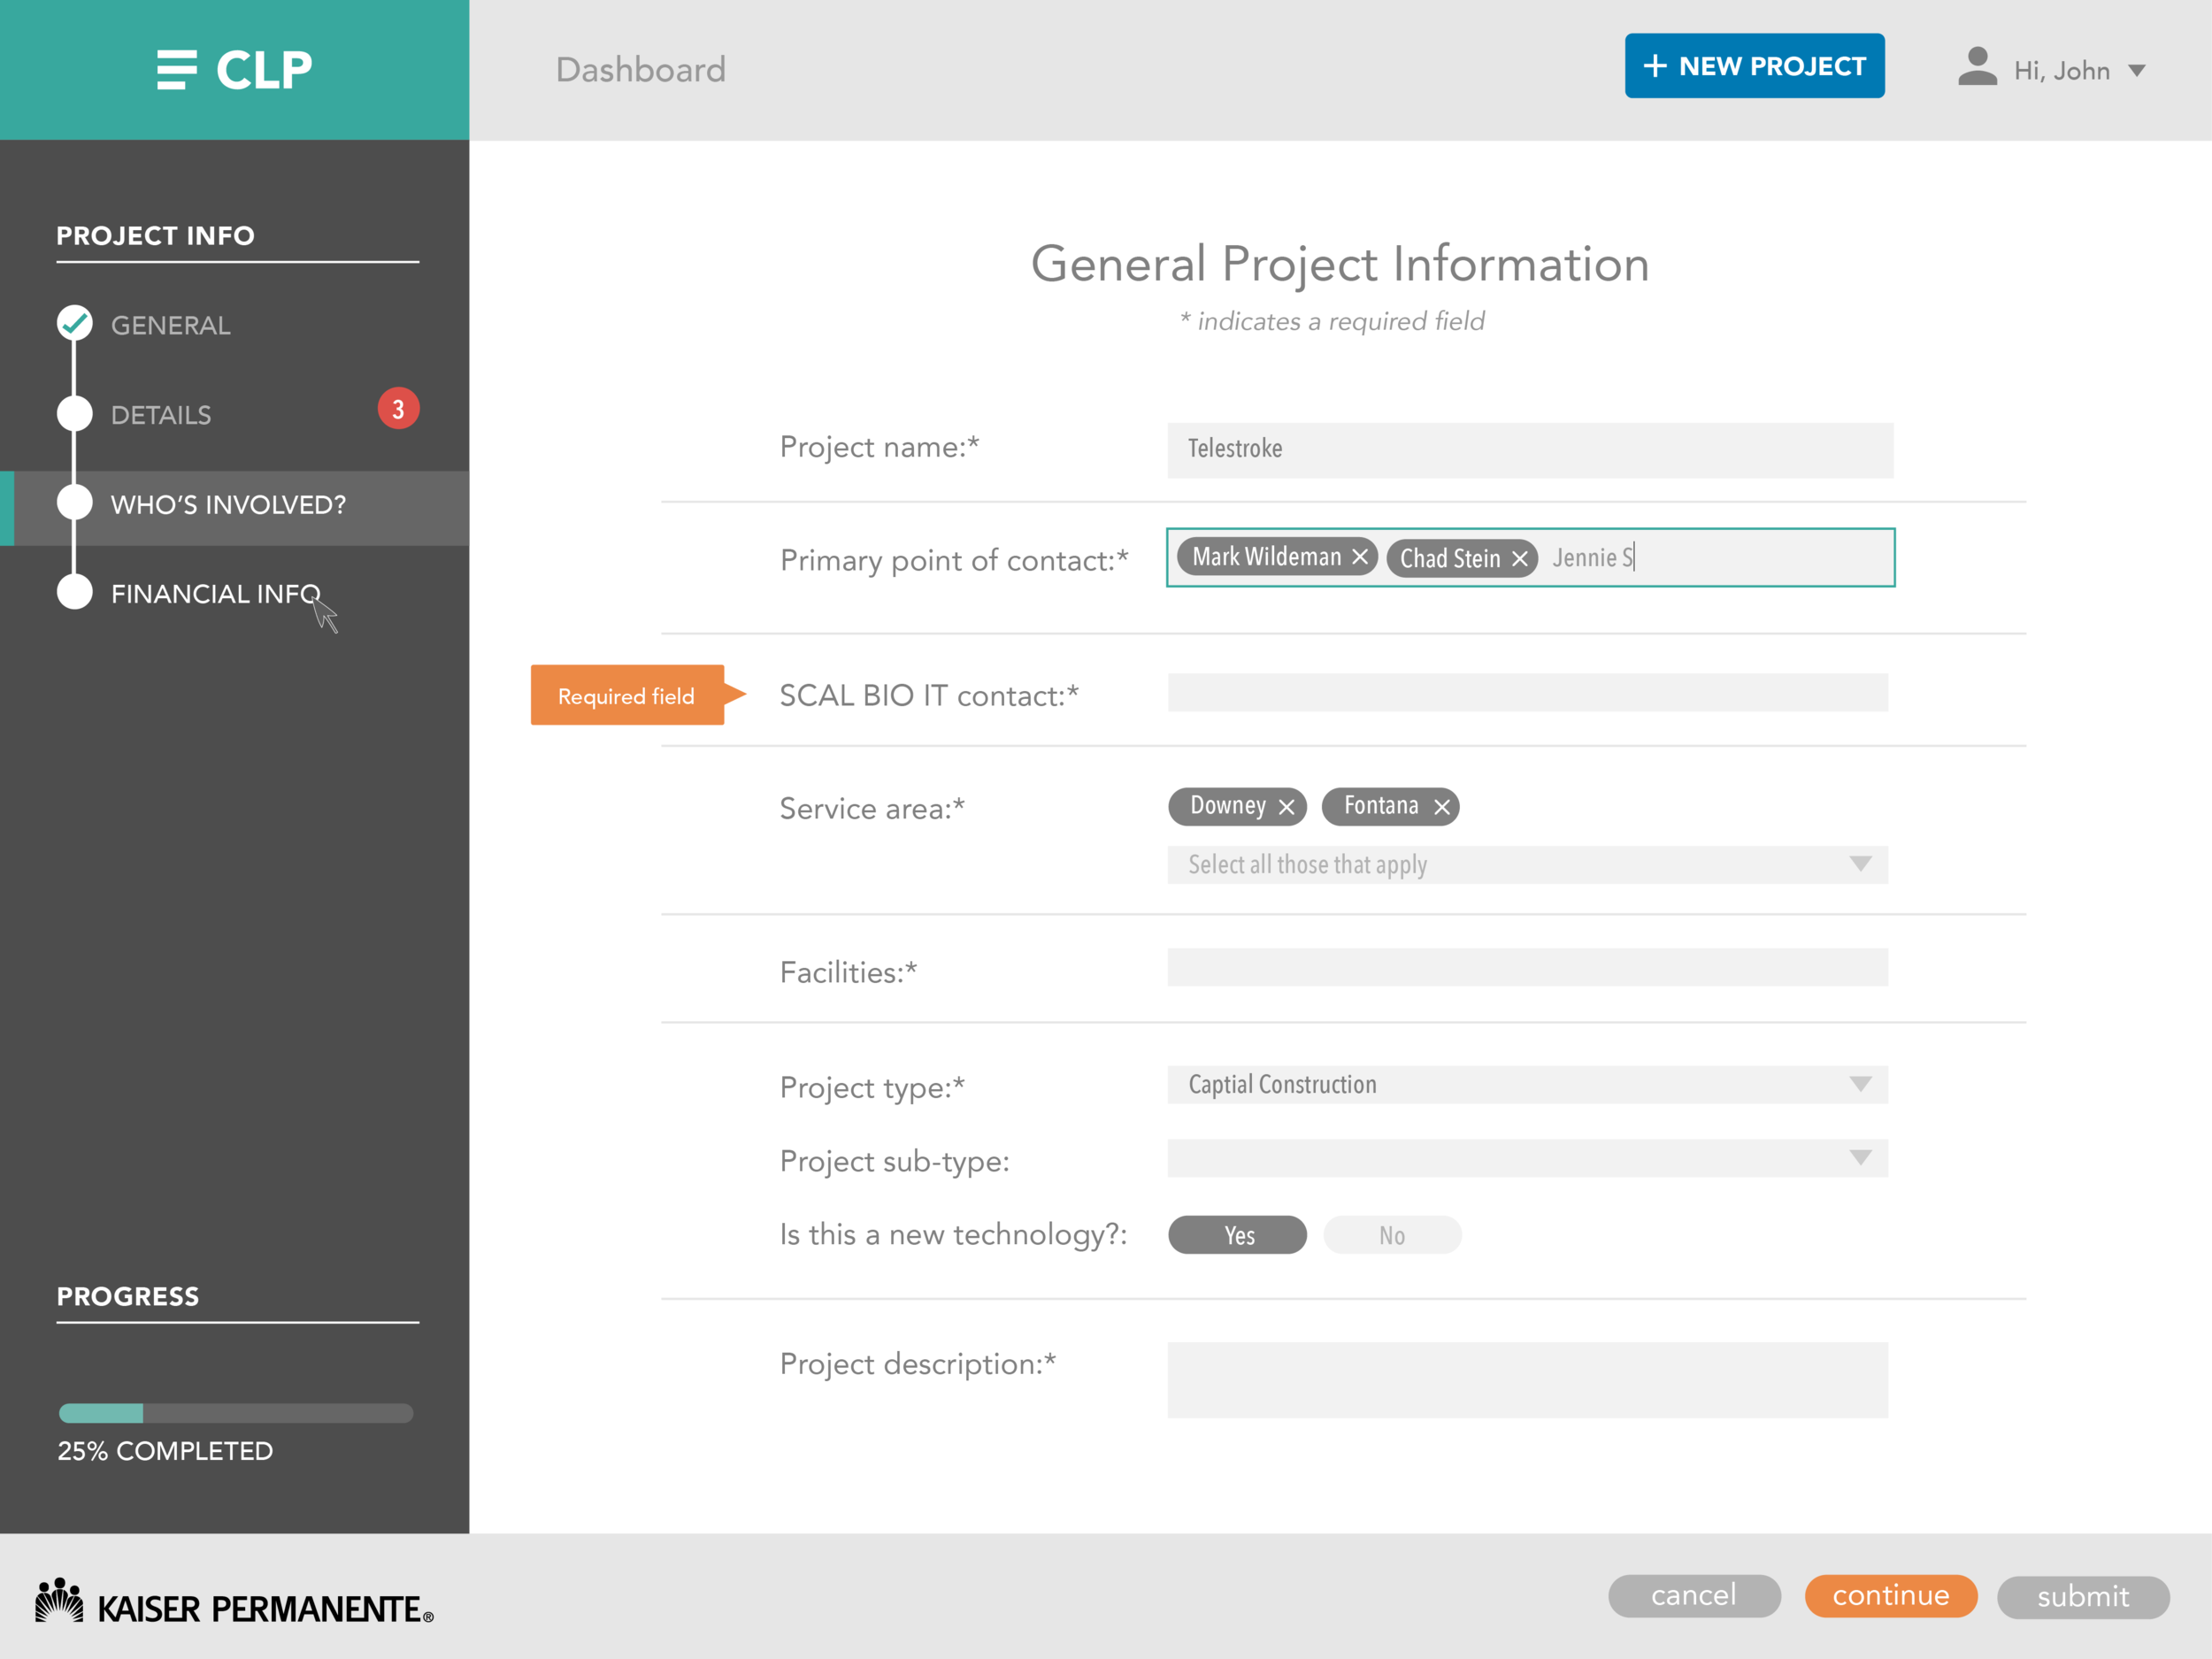The image size is (2212, 1659).
Task: Go to the Details section
Action: (161, 415)
